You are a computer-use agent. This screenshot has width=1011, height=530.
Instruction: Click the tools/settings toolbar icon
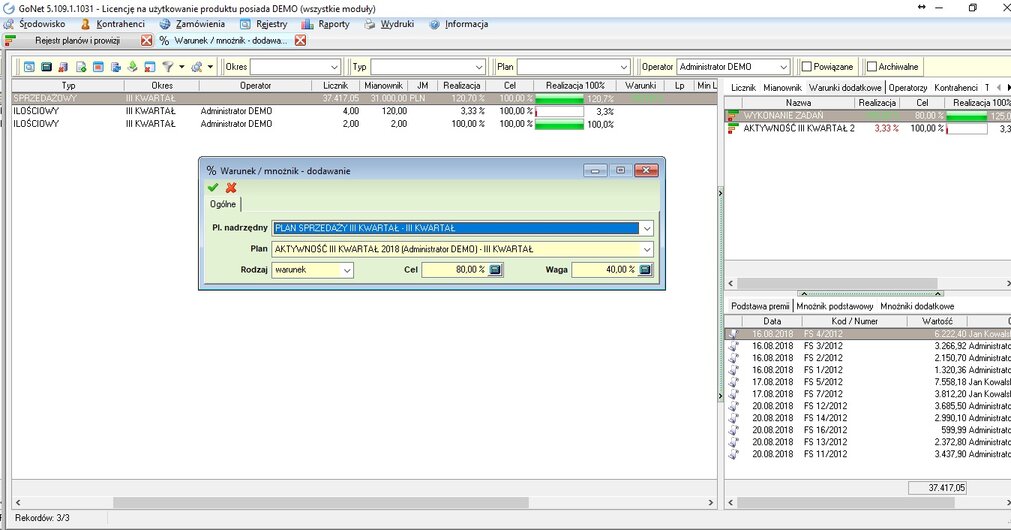[x=197, y=66]
